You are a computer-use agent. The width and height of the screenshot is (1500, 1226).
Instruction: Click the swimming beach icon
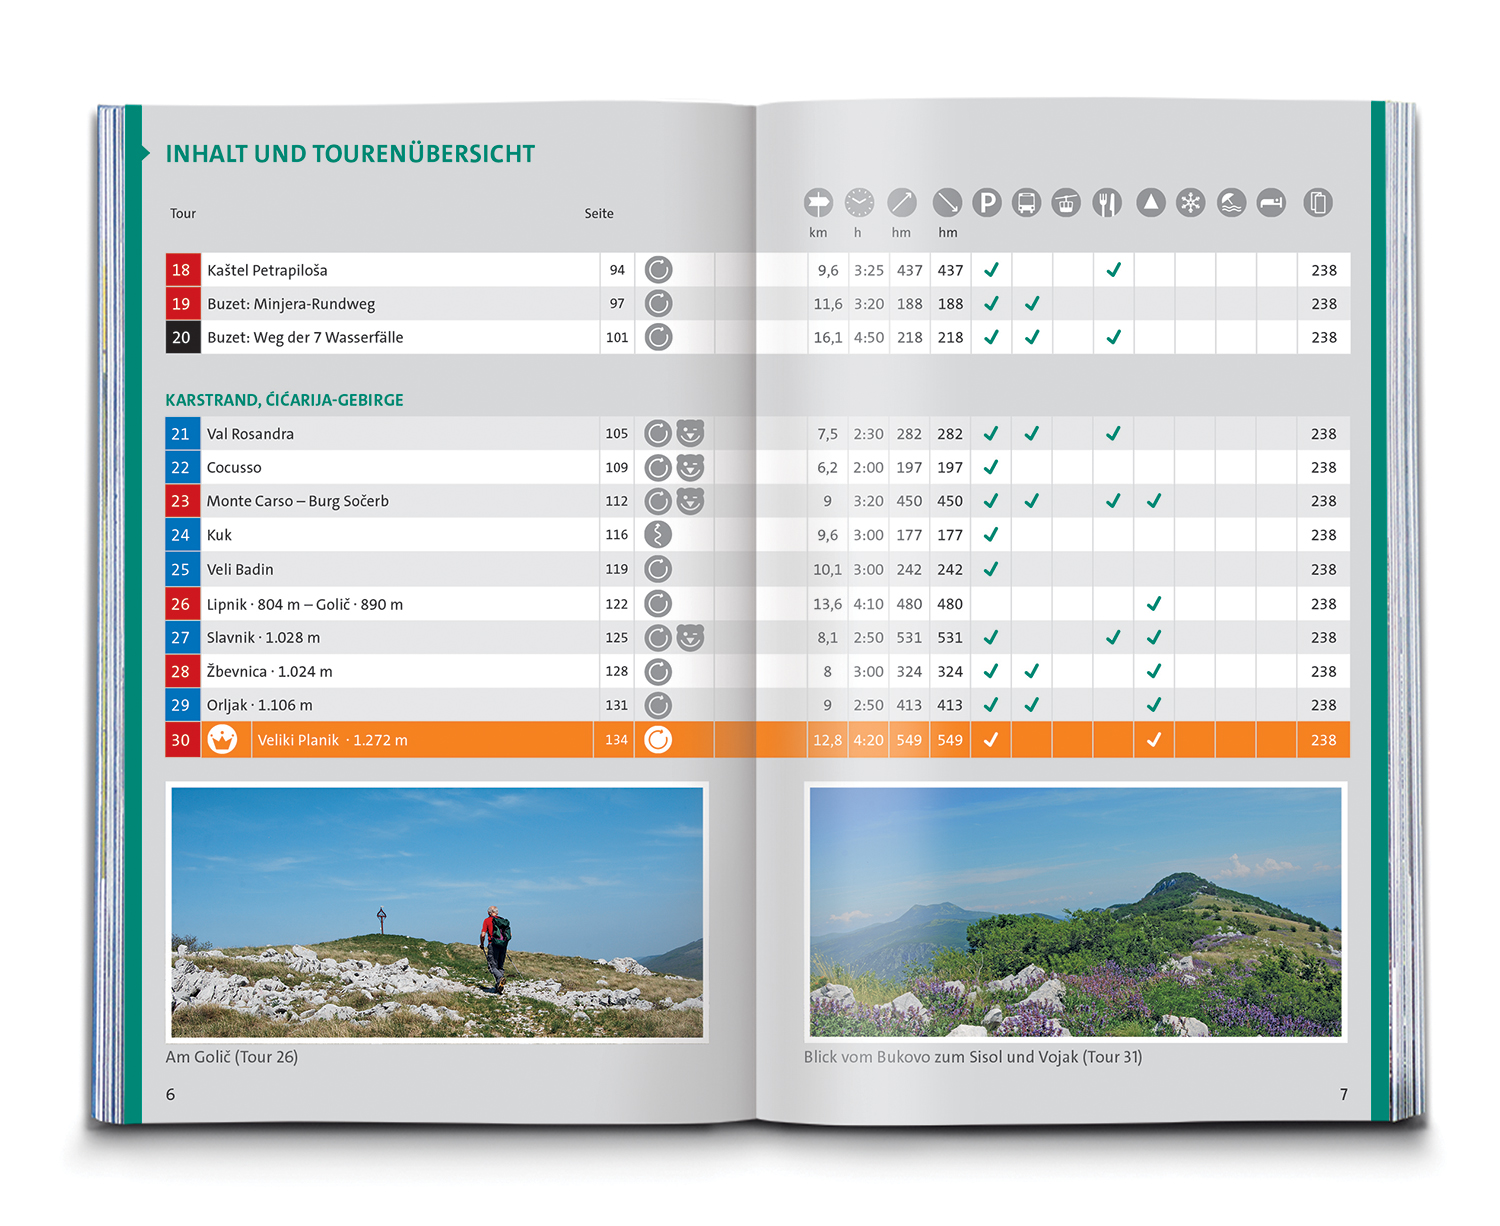[x=1231, y=203]
